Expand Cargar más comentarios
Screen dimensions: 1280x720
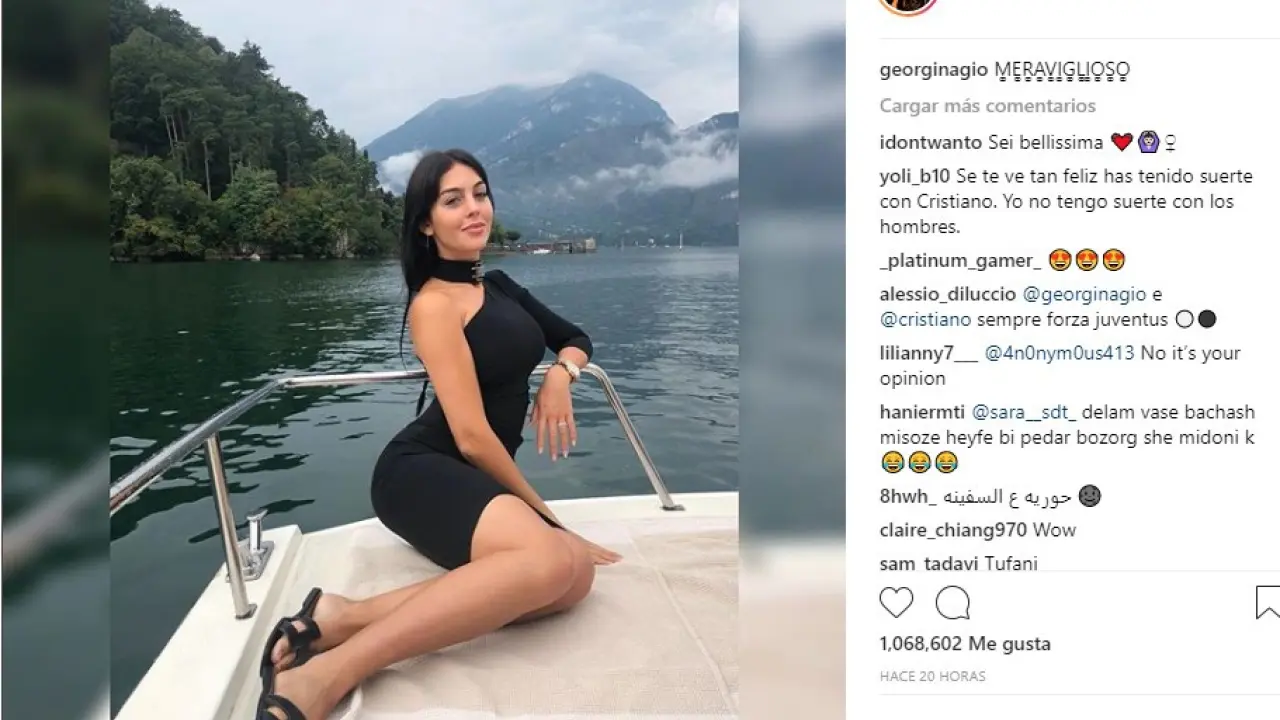pos(988,106)
